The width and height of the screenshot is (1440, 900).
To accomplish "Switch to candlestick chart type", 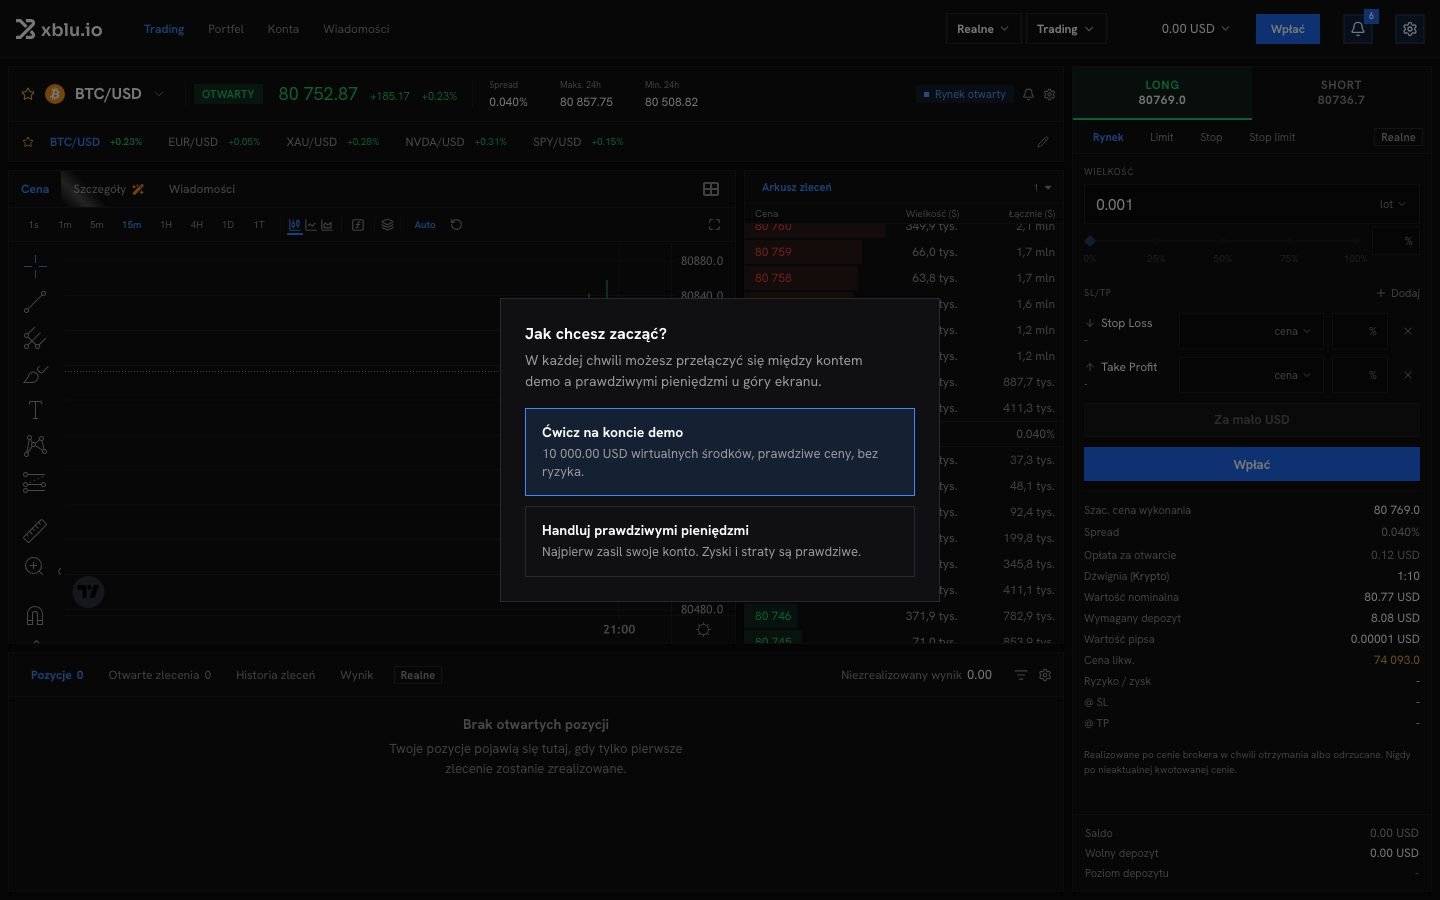I will tap(295, 225).
